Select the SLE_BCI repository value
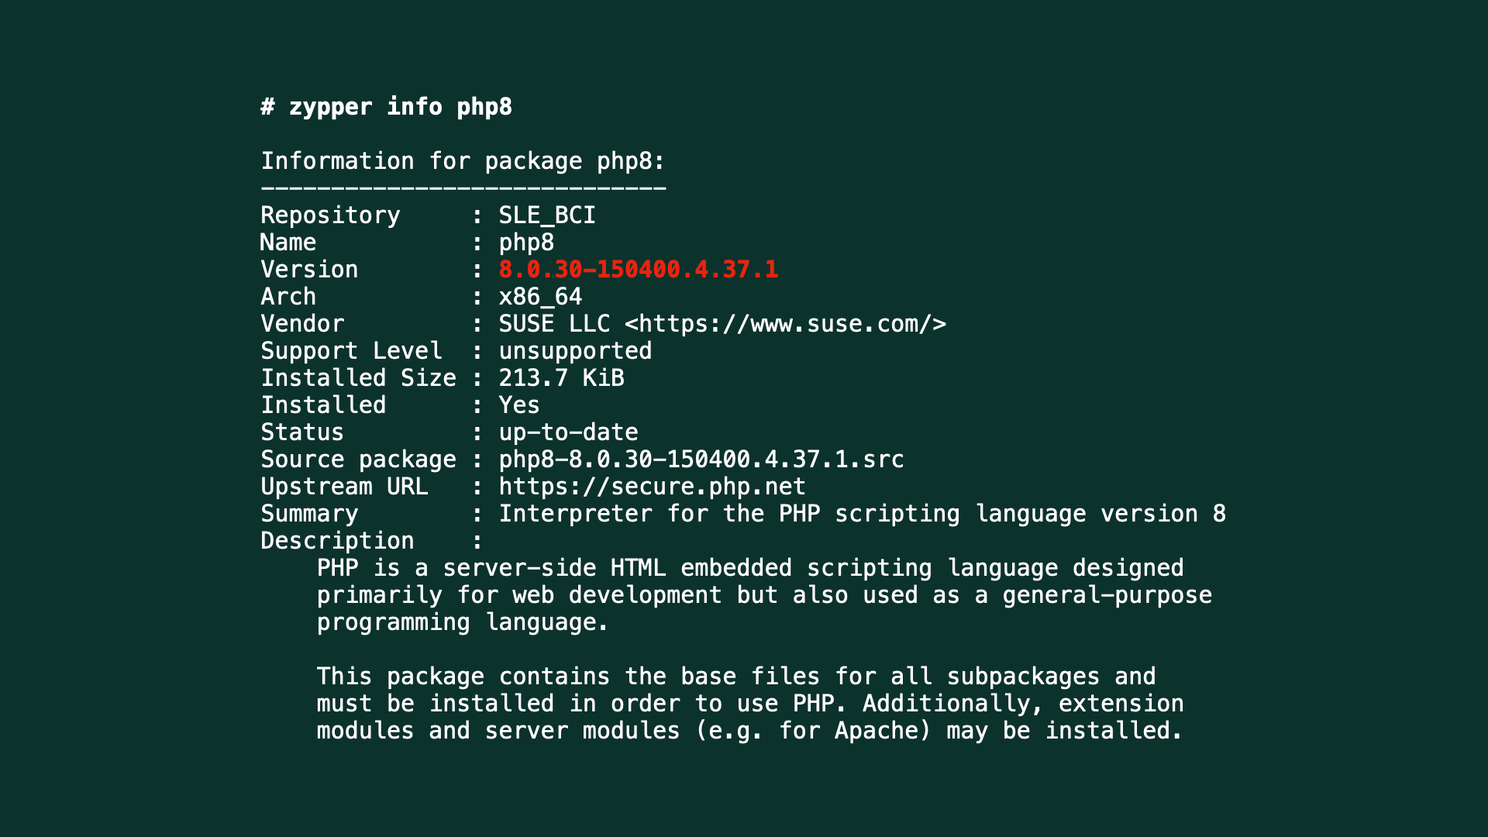The image size is (1488, 837). [547, 216]
